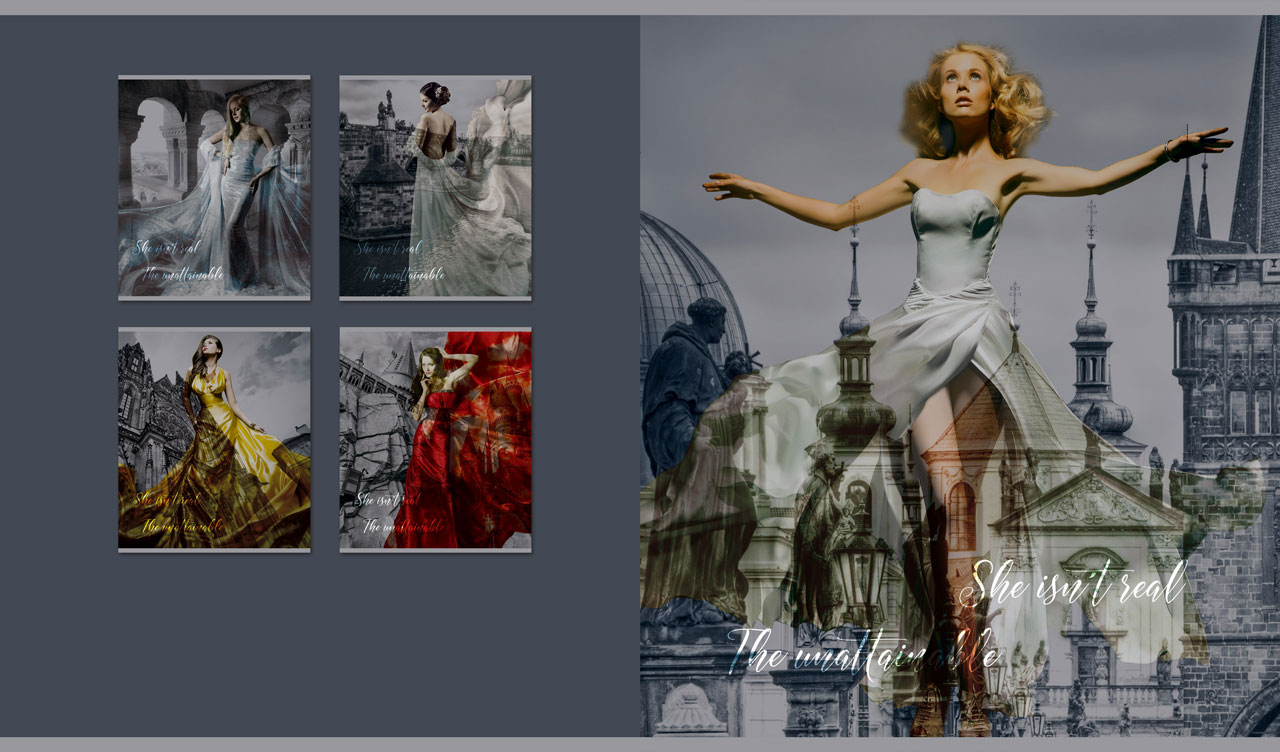Open the blue gown thumbnail with stone arches
This screenshot has width=1280, height=752.
(214, 187)
